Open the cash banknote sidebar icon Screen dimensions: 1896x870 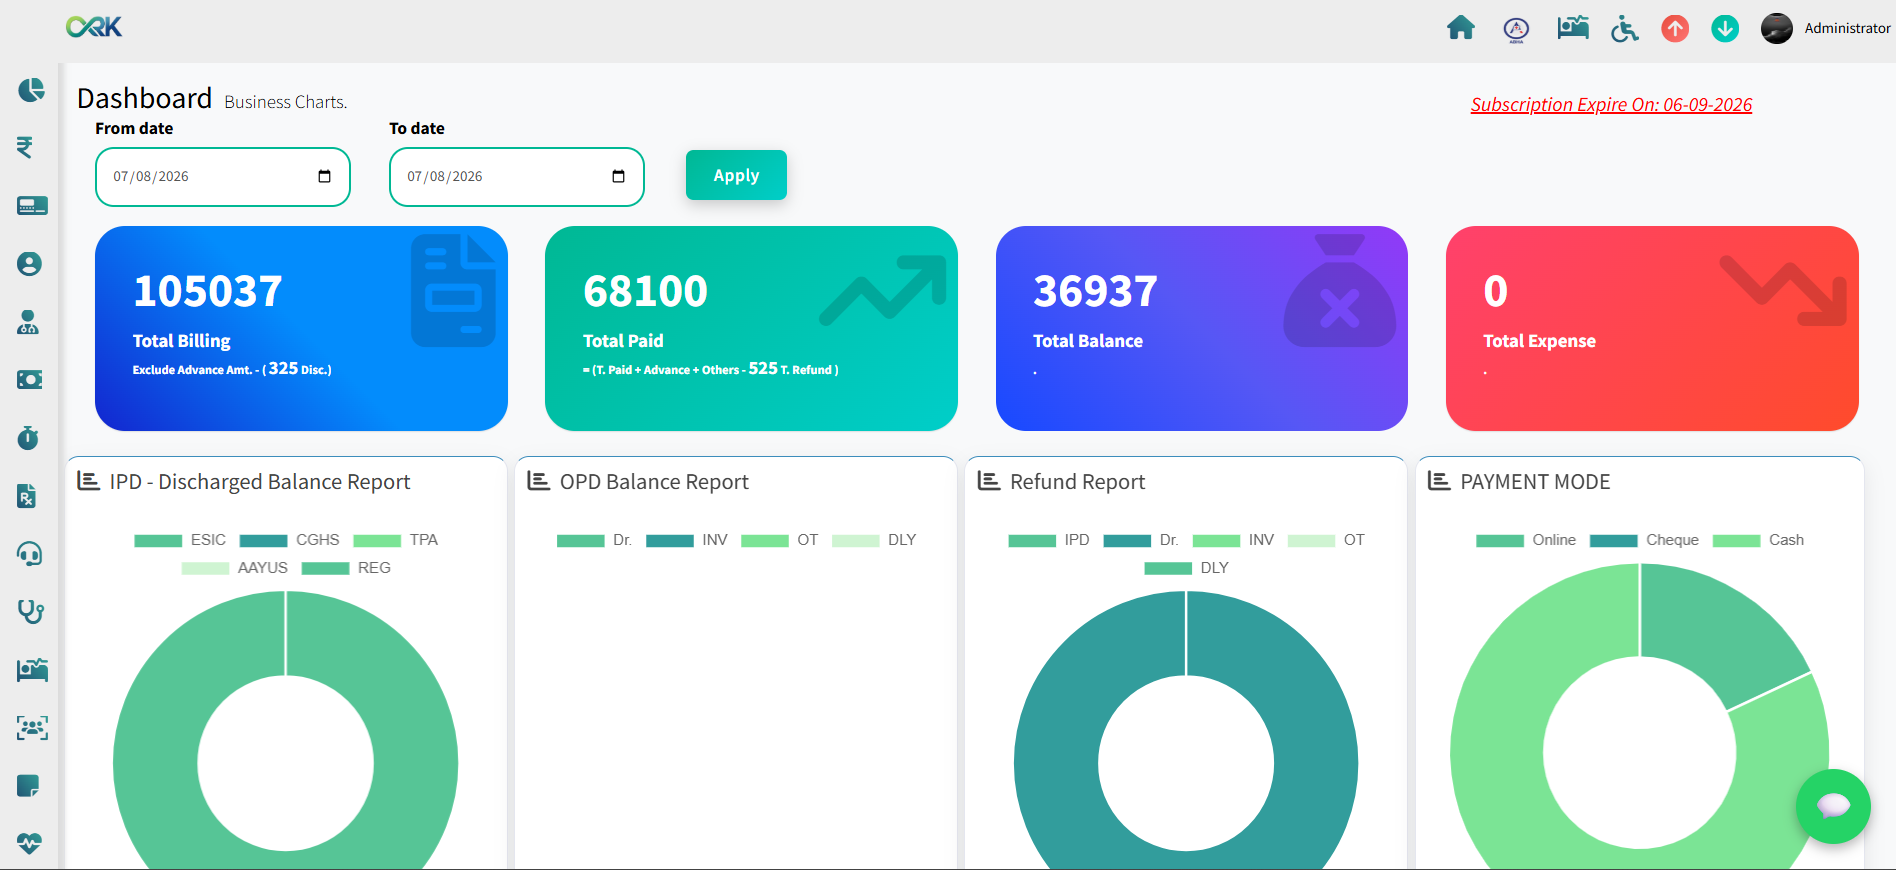(x=30, y=380)
